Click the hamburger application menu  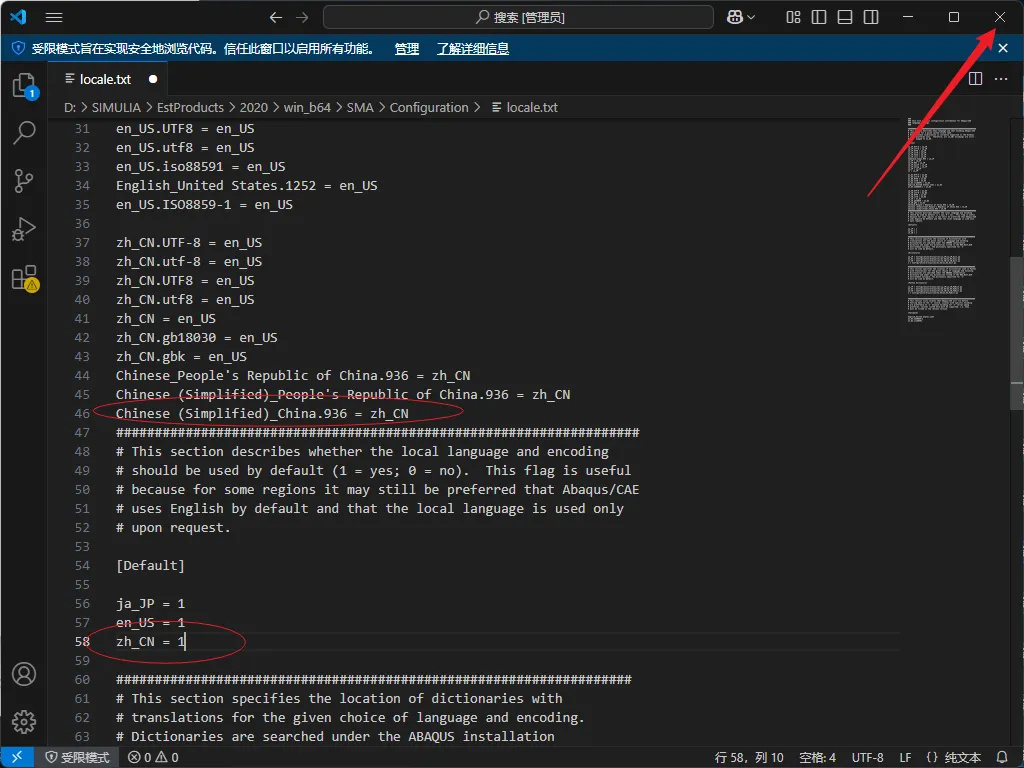pyautogui.click(x=54, y=18)
